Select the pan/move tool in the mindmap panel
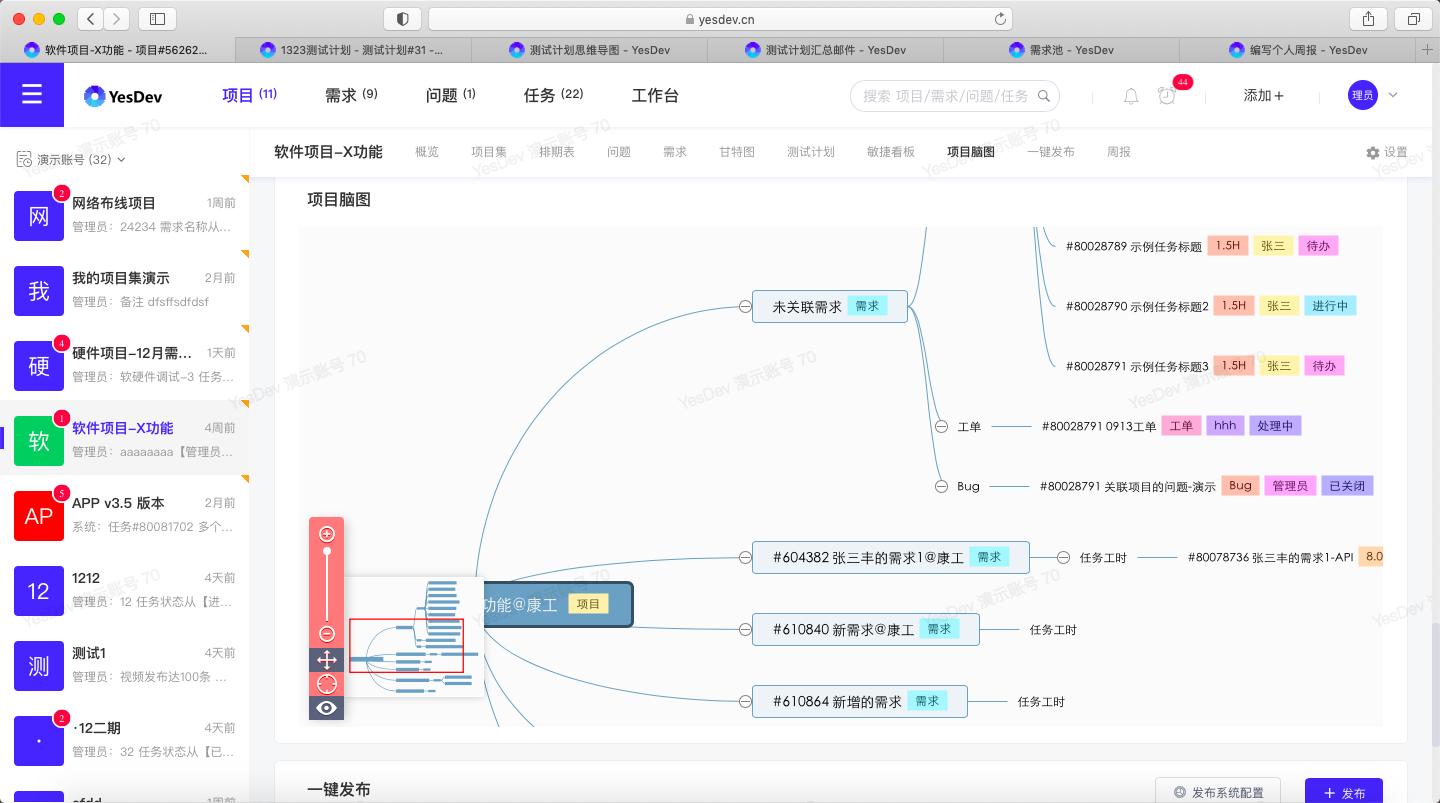The width and height of the screenshot is (1440, 803). [x=326, y=660]
